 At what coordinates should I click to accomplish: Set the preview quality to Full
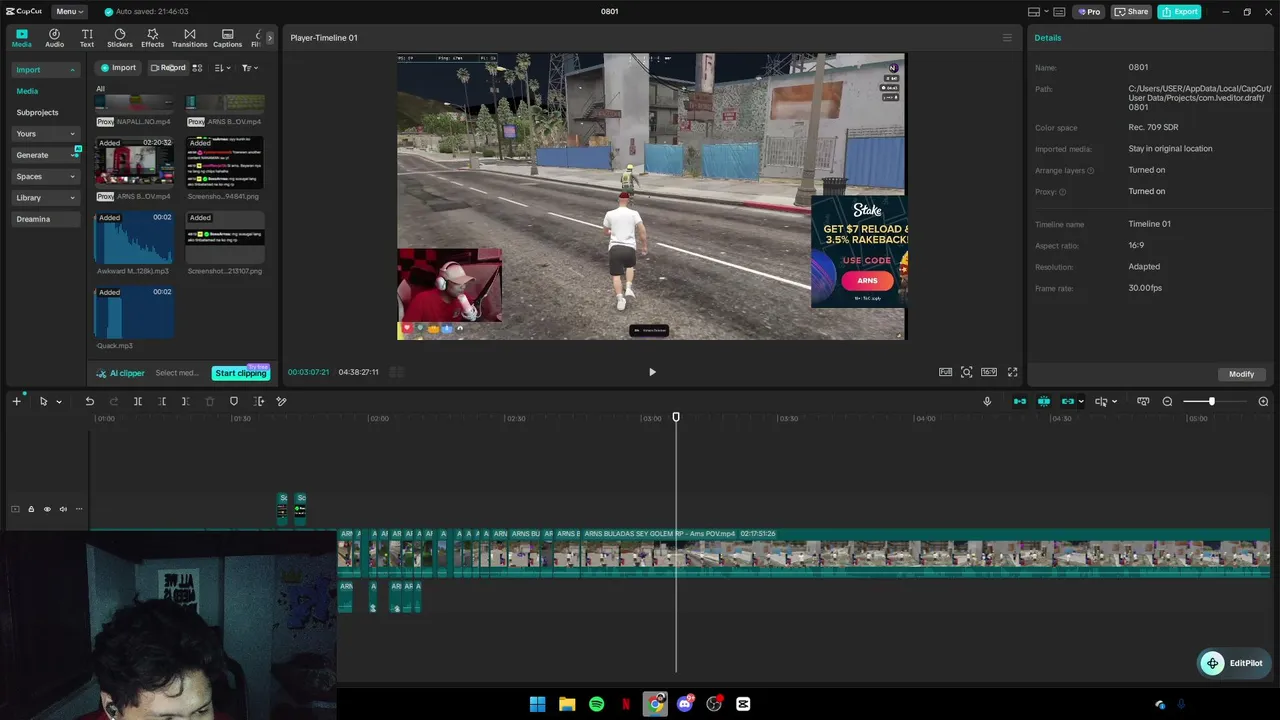945,372
